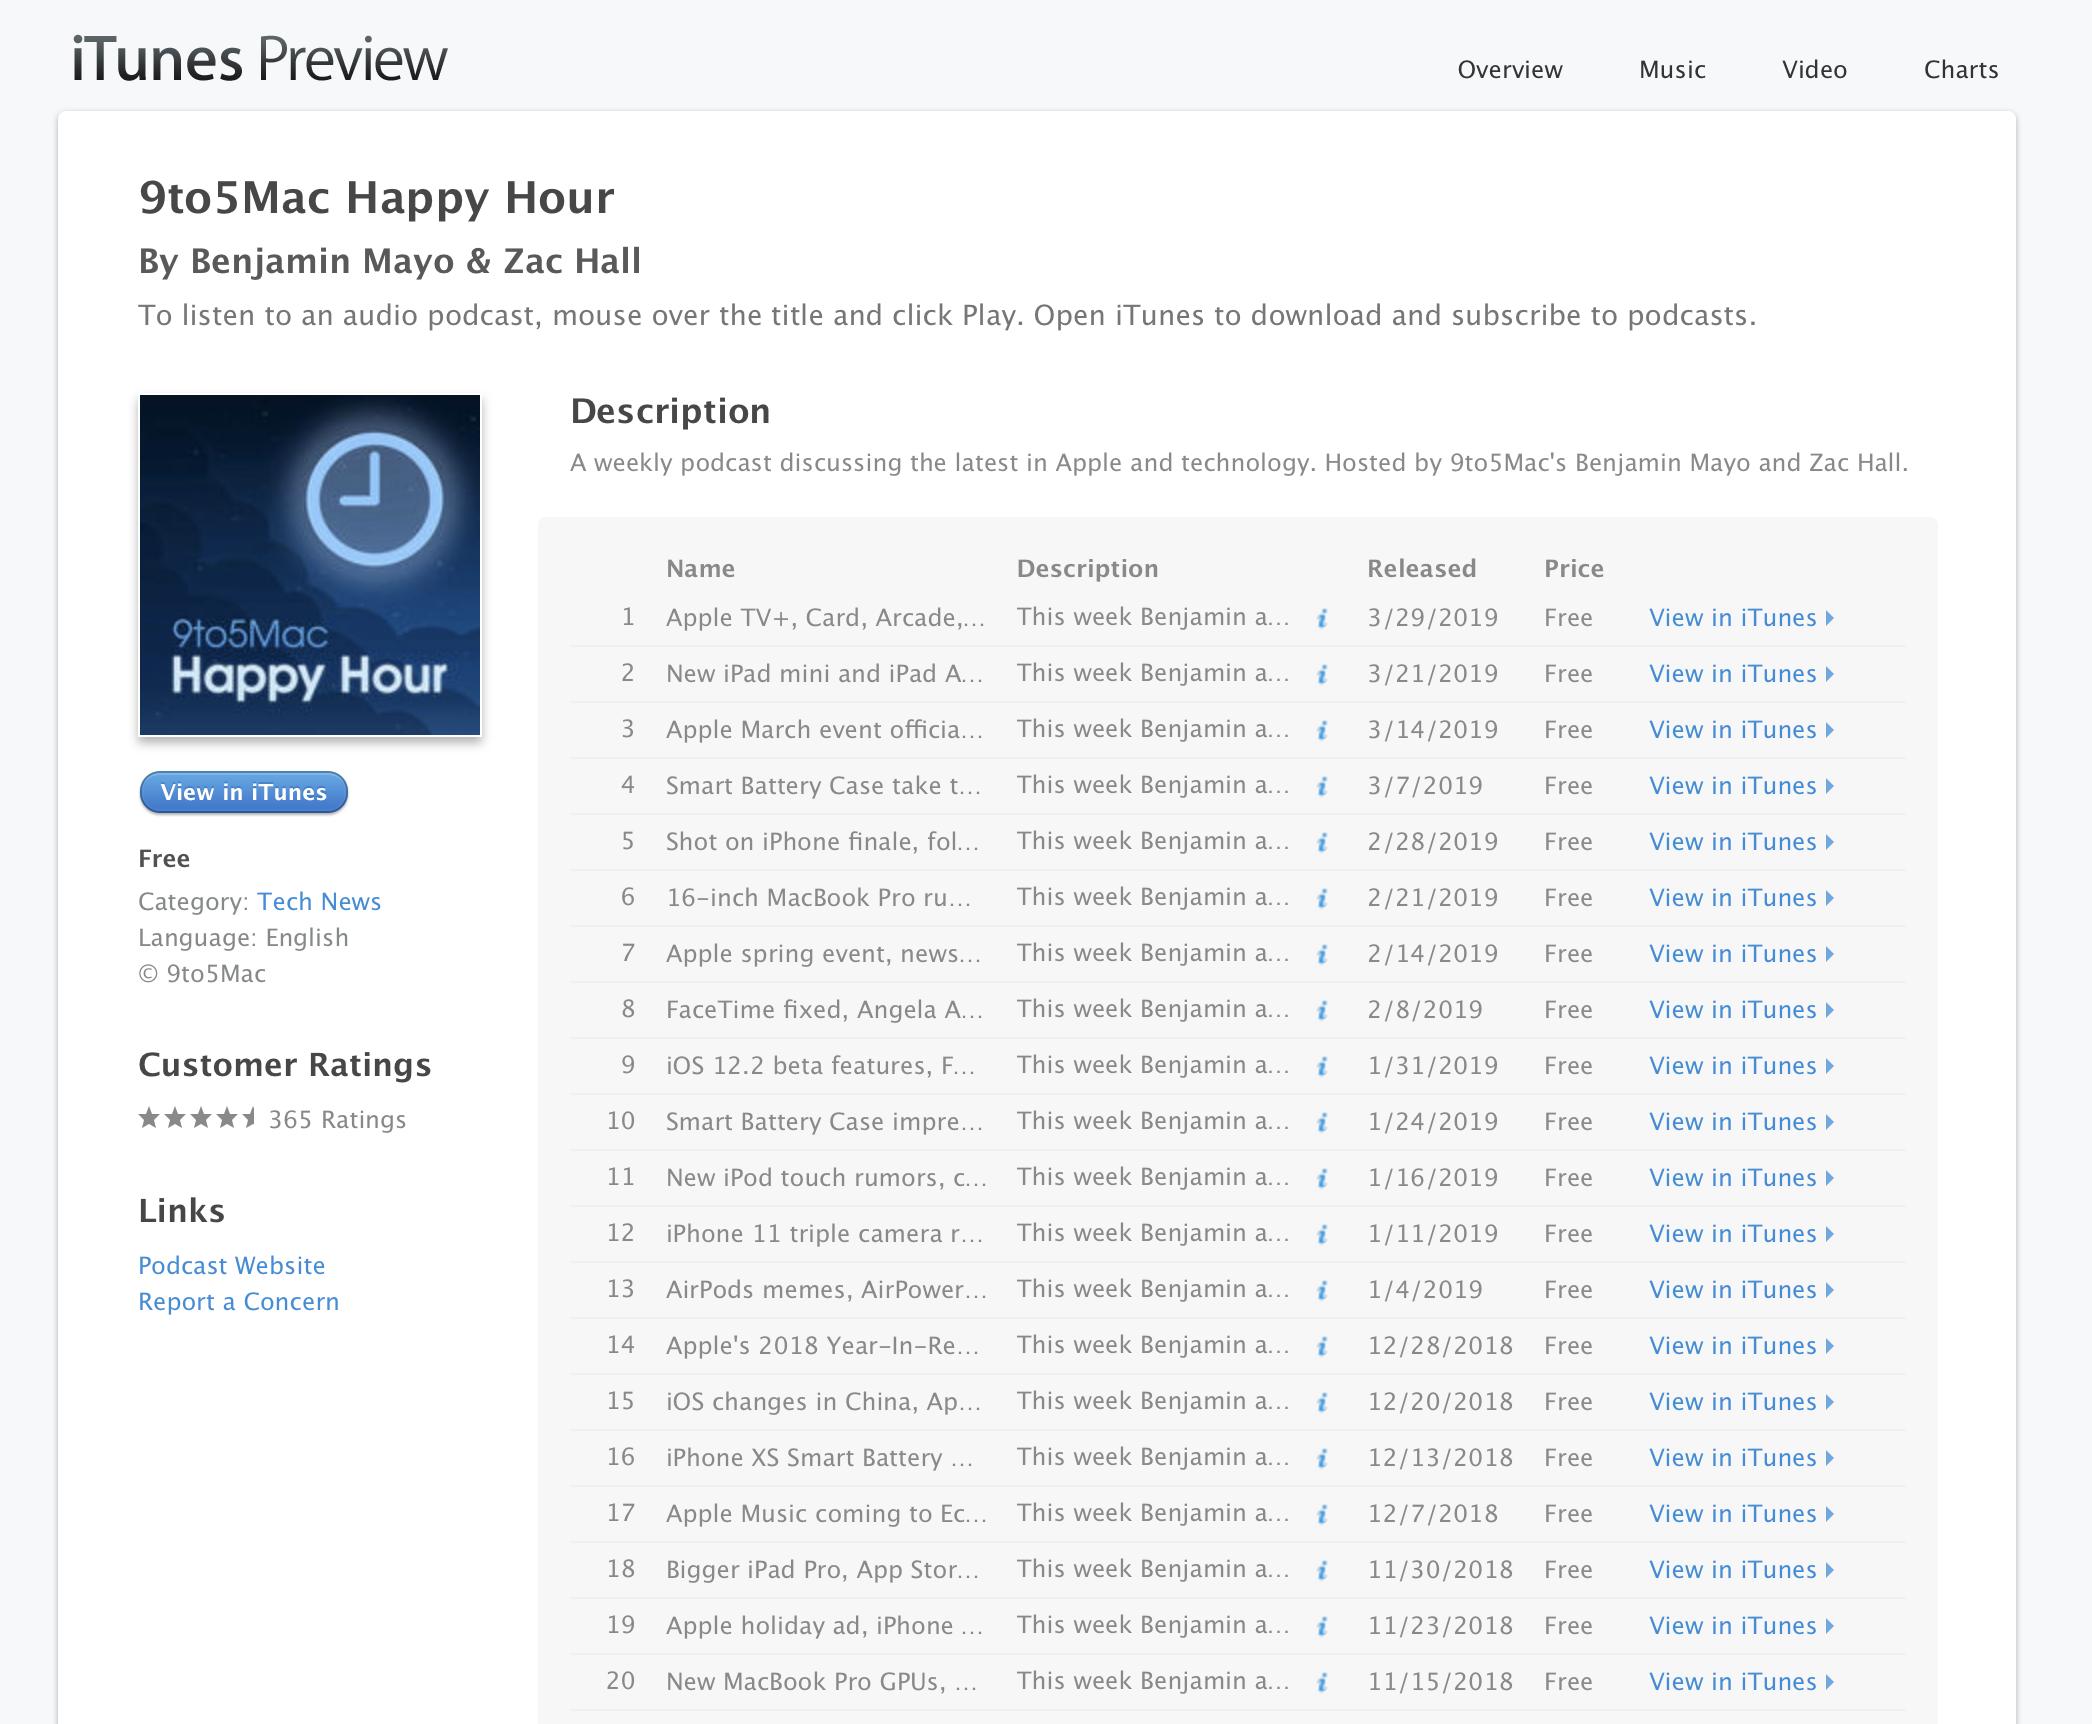Click the Report a Concern link
2092x1724 pixels.
(240, 1300)
